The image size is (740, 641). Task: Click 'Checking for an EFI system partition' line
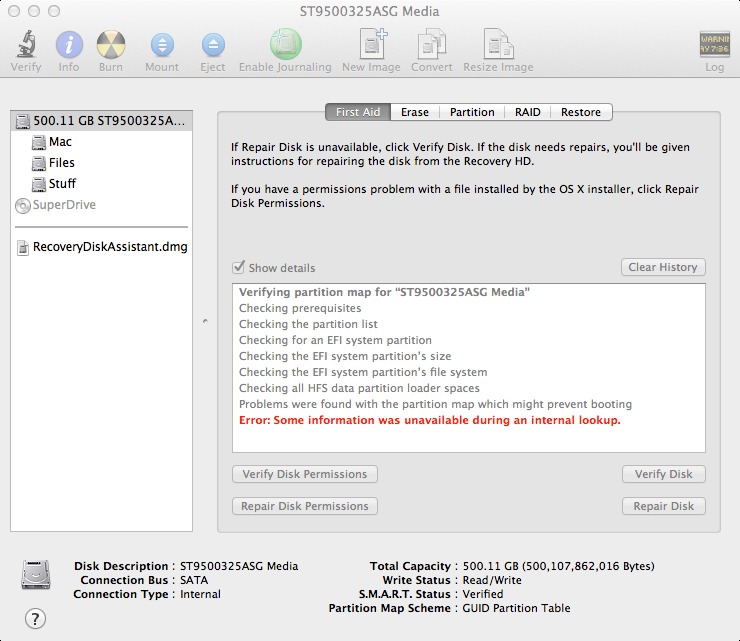335,340
